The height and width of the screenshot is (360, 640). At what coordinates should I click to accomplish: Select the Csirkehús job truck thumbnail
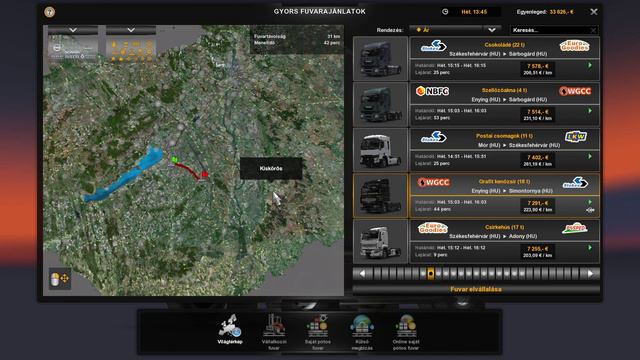click(x=380, y=241)
